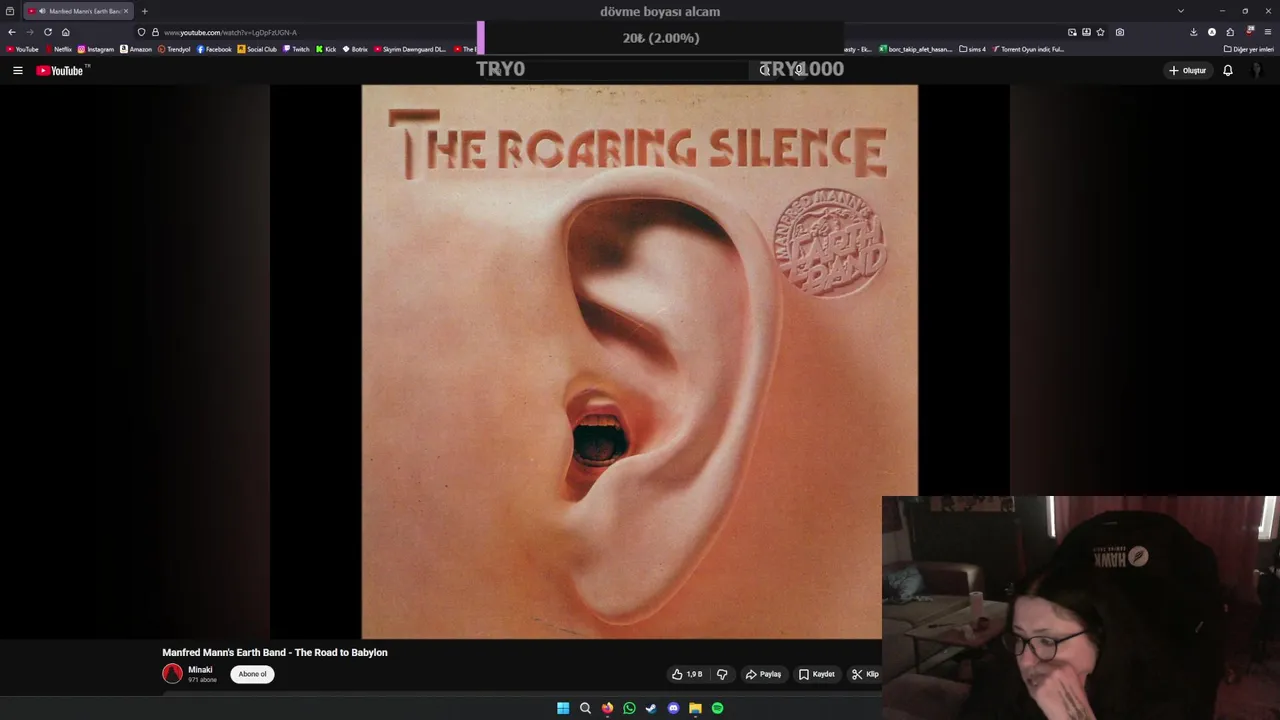
Task: Open the YouTube bookmark
Action: (22, 49)
